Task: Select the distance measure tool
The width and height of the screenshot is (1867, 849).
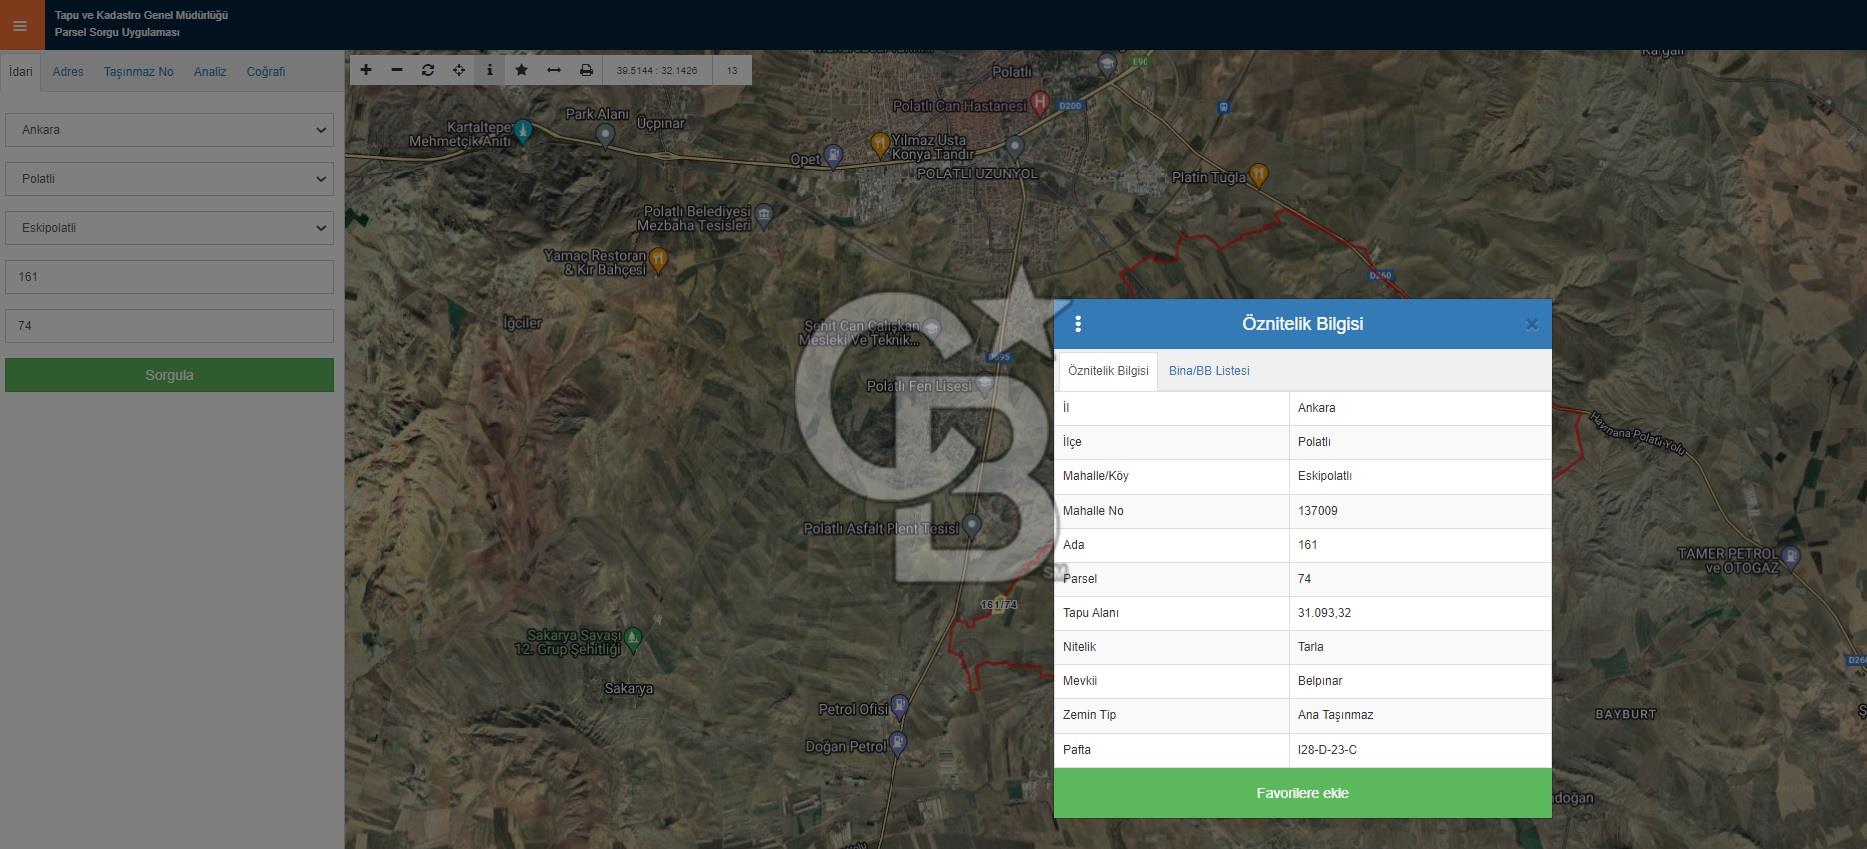Action: pyautogui.click(x=554, y=70)
